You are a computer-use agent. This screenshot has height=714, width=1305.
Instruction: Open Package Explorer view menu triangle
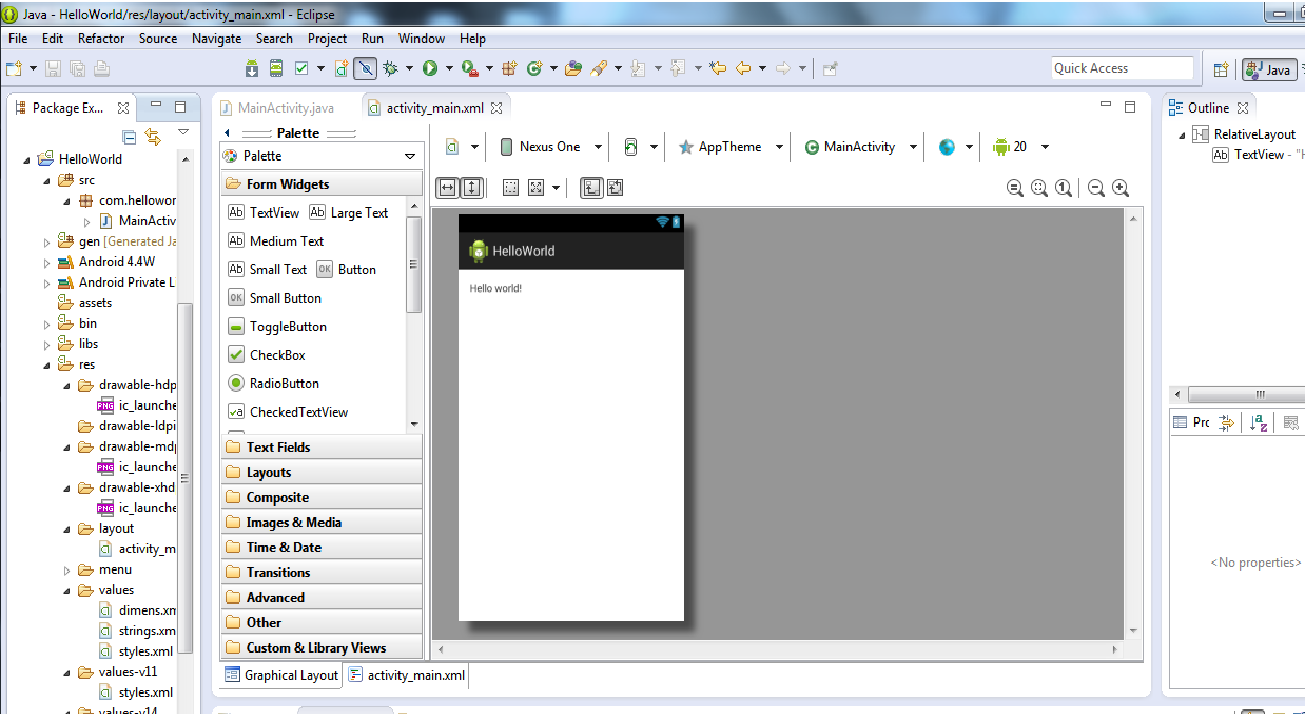(183, 132)
